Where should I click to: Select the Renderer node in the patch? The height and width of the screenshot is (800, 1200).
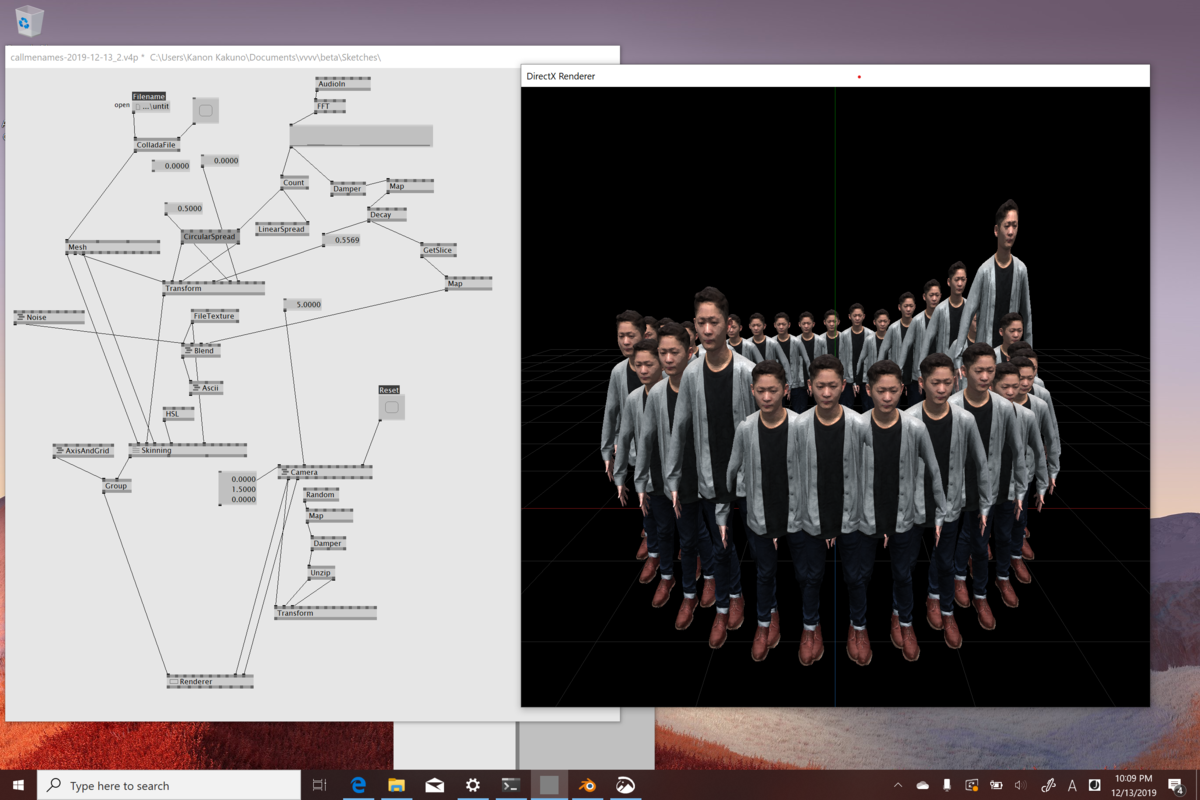pyautogui.click(x=210, y=682)
